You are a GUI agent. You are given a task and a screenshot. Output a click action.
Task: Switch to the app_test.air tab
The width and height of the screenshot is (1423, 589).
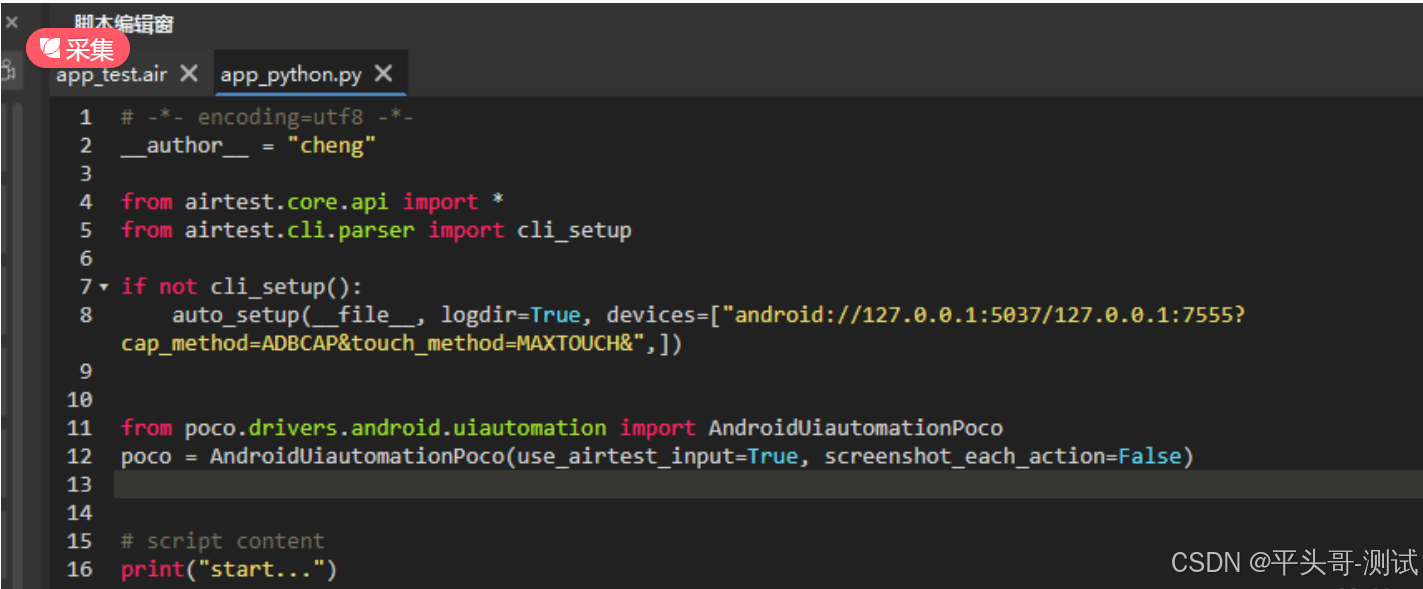111,75
